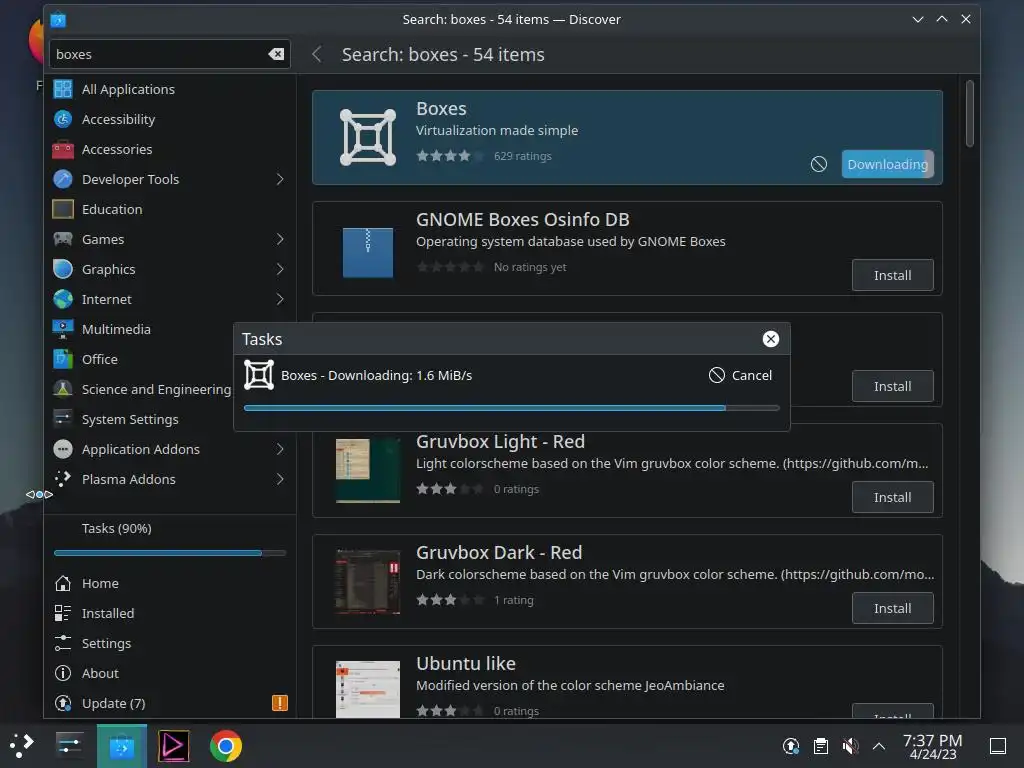Show hidden system tray icons arrow

pyautogui.click(x=879, y=746)
